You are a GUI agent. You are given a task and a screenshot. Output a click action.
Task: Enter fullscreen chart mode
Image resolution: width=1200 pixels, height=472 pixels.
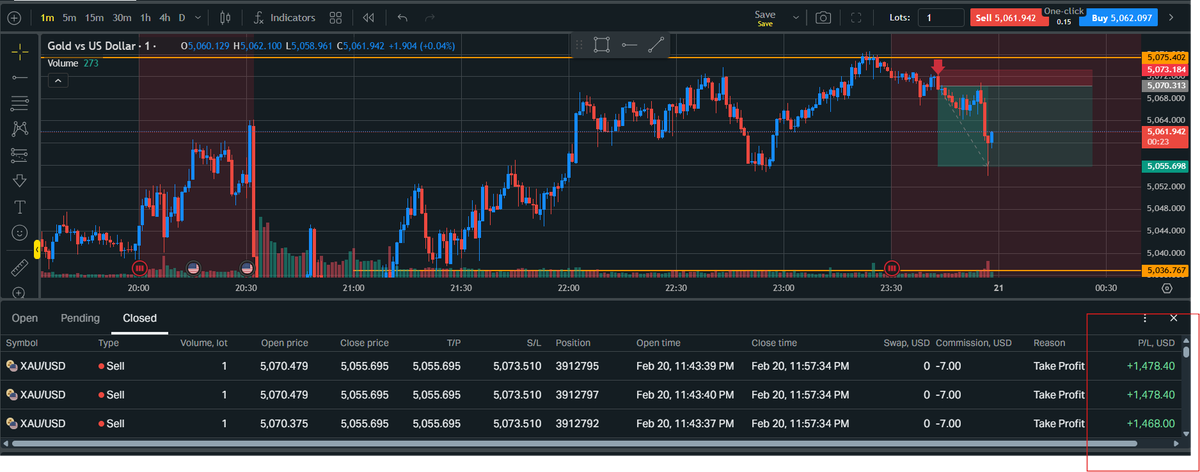pyautogui.click(x=856, y=17)
